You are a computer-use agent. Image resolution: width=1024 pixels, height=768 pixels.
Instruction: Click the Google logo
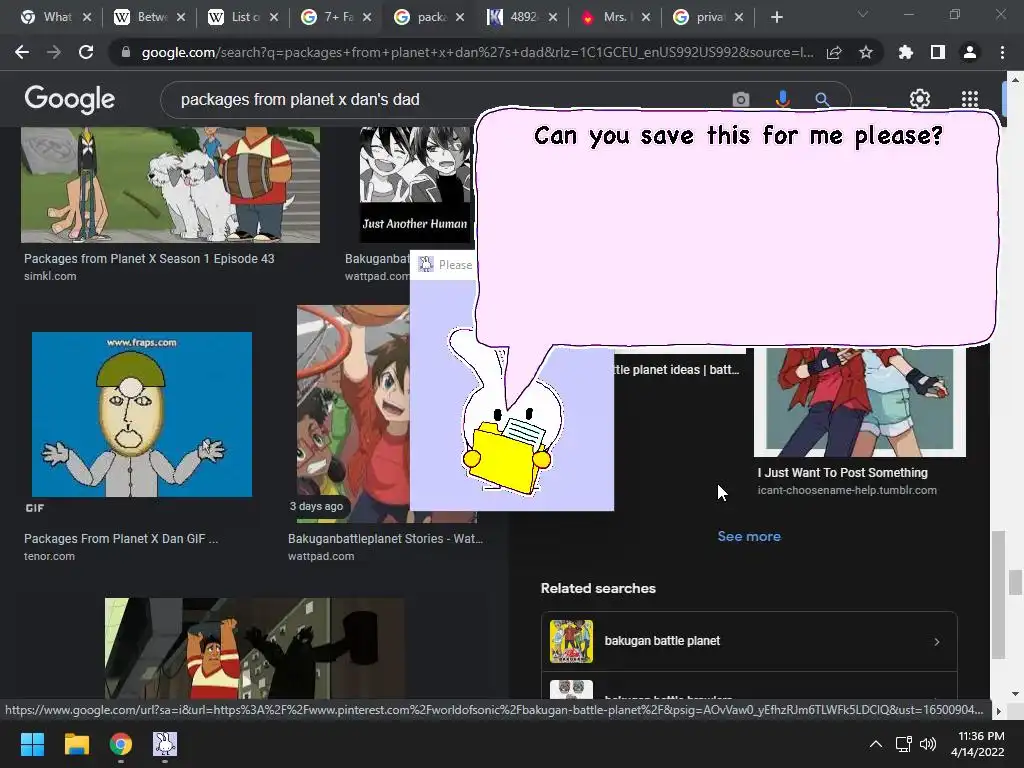(69, 99)
